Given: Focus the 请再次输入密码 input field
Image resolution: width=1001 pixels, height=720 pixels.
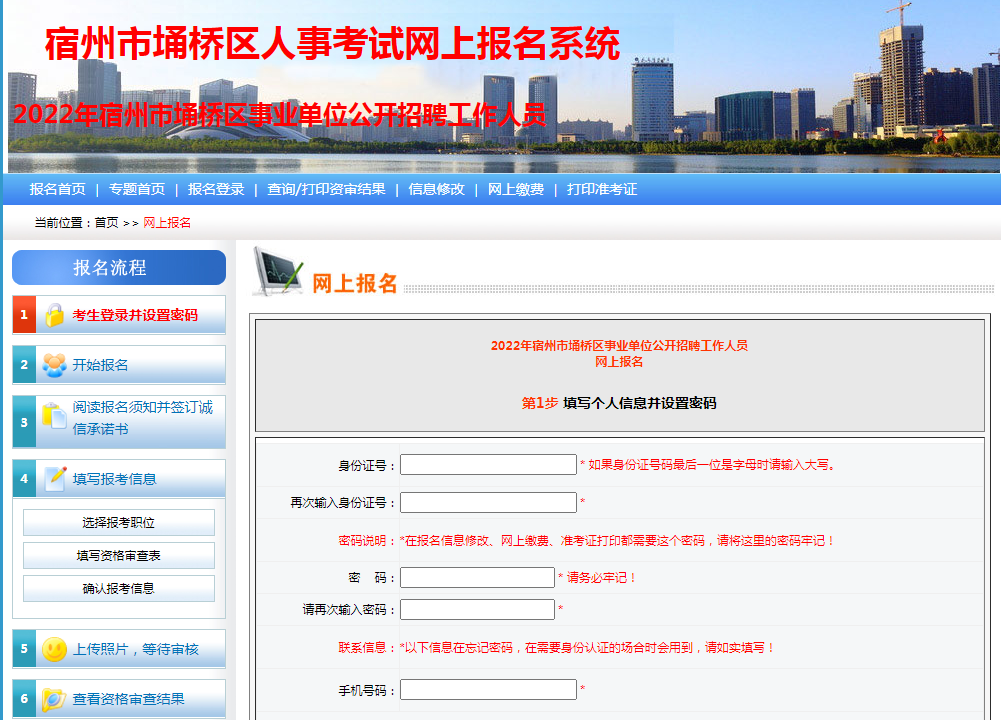Looking at the screenshot, I should pyautogui.click(x=478, y=609).
